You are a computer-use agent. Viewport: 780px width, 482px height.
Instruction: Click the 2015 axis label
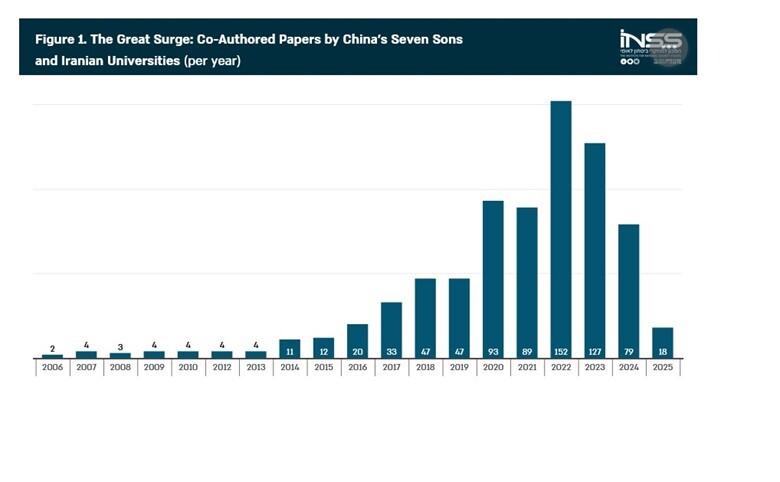(x=324, y=367)
